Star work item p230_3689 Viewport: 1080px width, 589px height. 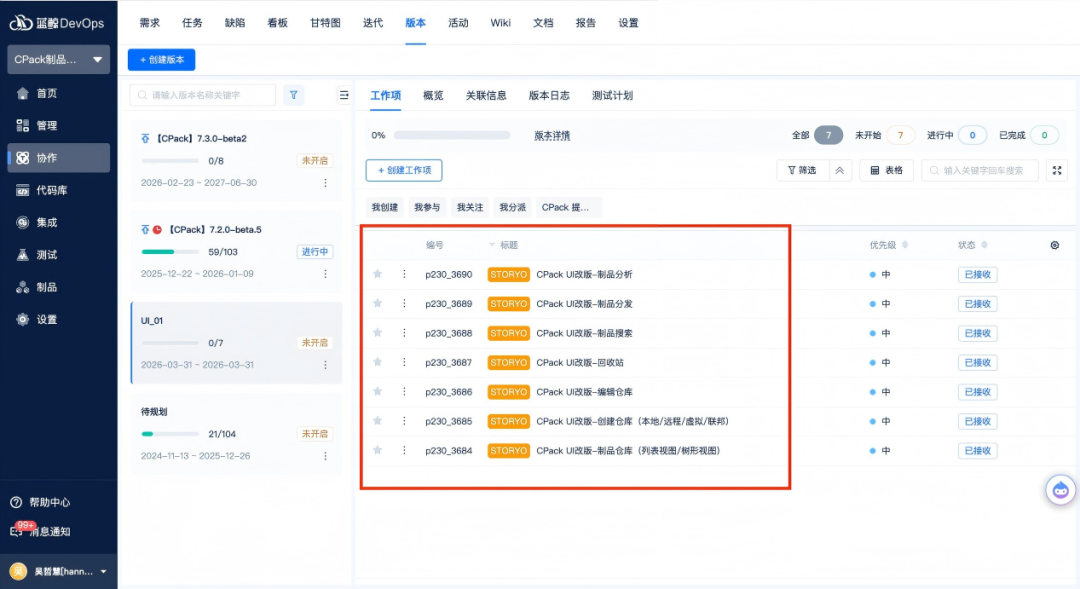tap(377, 303)
